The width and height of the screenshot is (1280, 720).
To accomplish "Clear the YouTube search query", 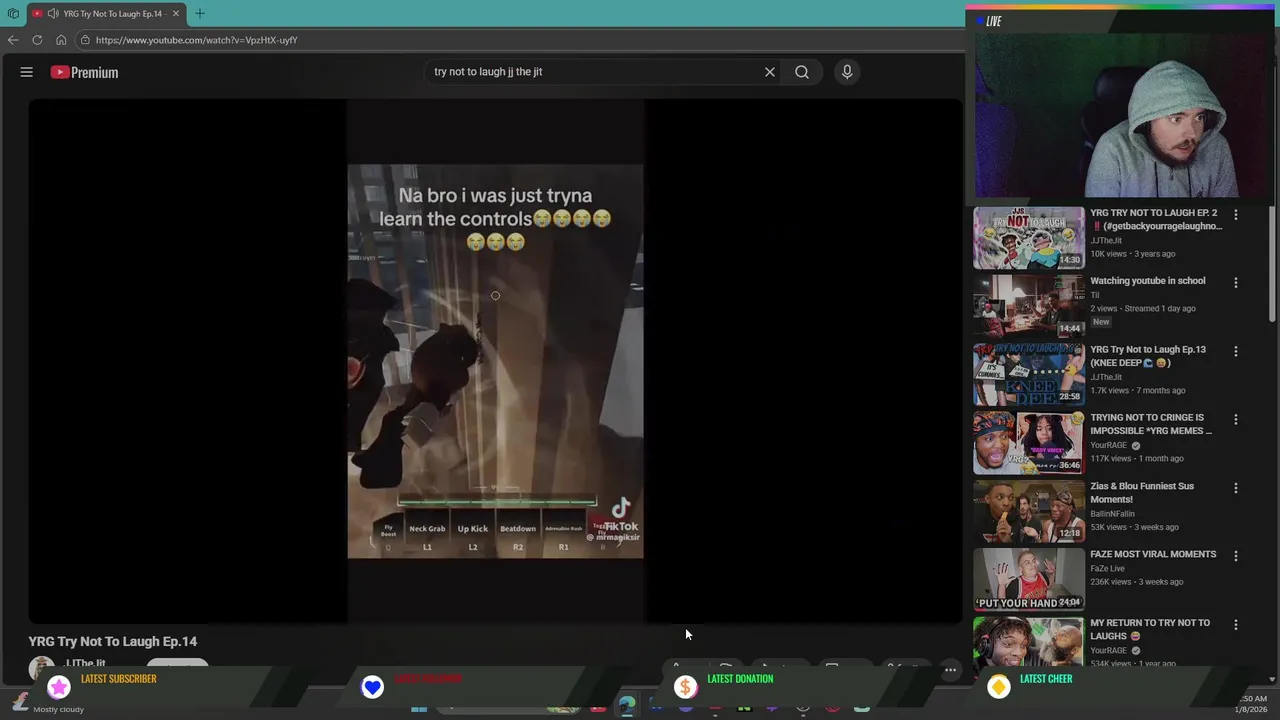I will point(770,72).
